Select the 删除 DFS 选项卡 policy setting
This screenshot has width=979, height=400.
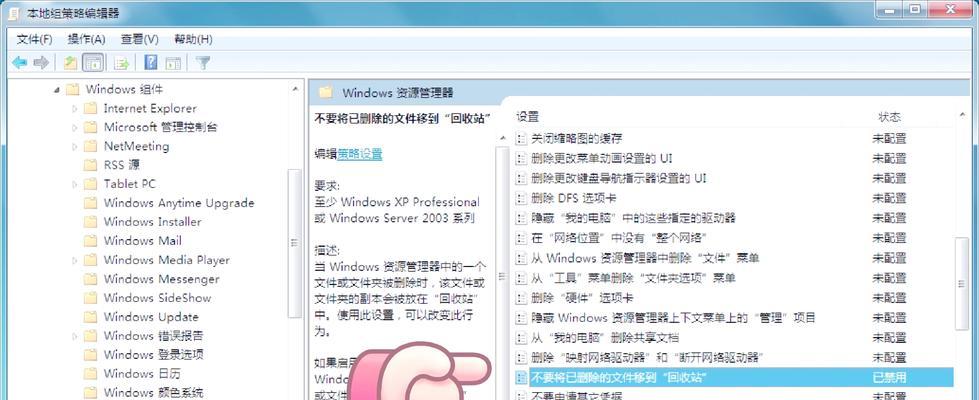(574, 198)
